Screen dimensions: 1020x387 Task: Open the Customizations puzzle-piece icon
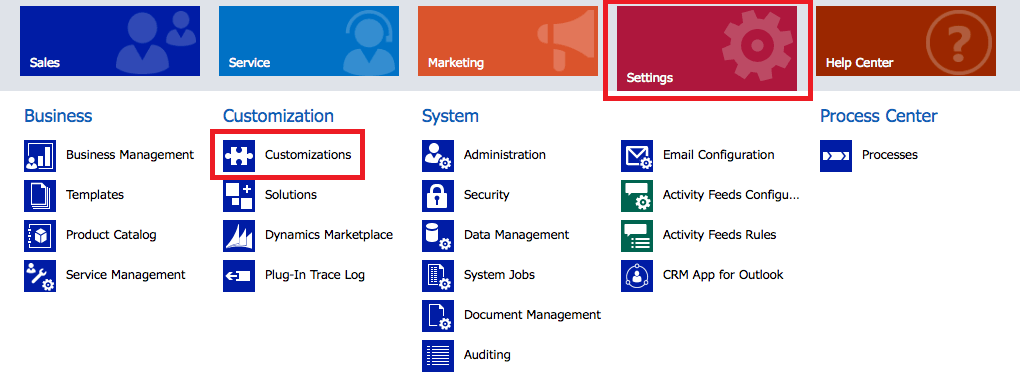(239, 155)
